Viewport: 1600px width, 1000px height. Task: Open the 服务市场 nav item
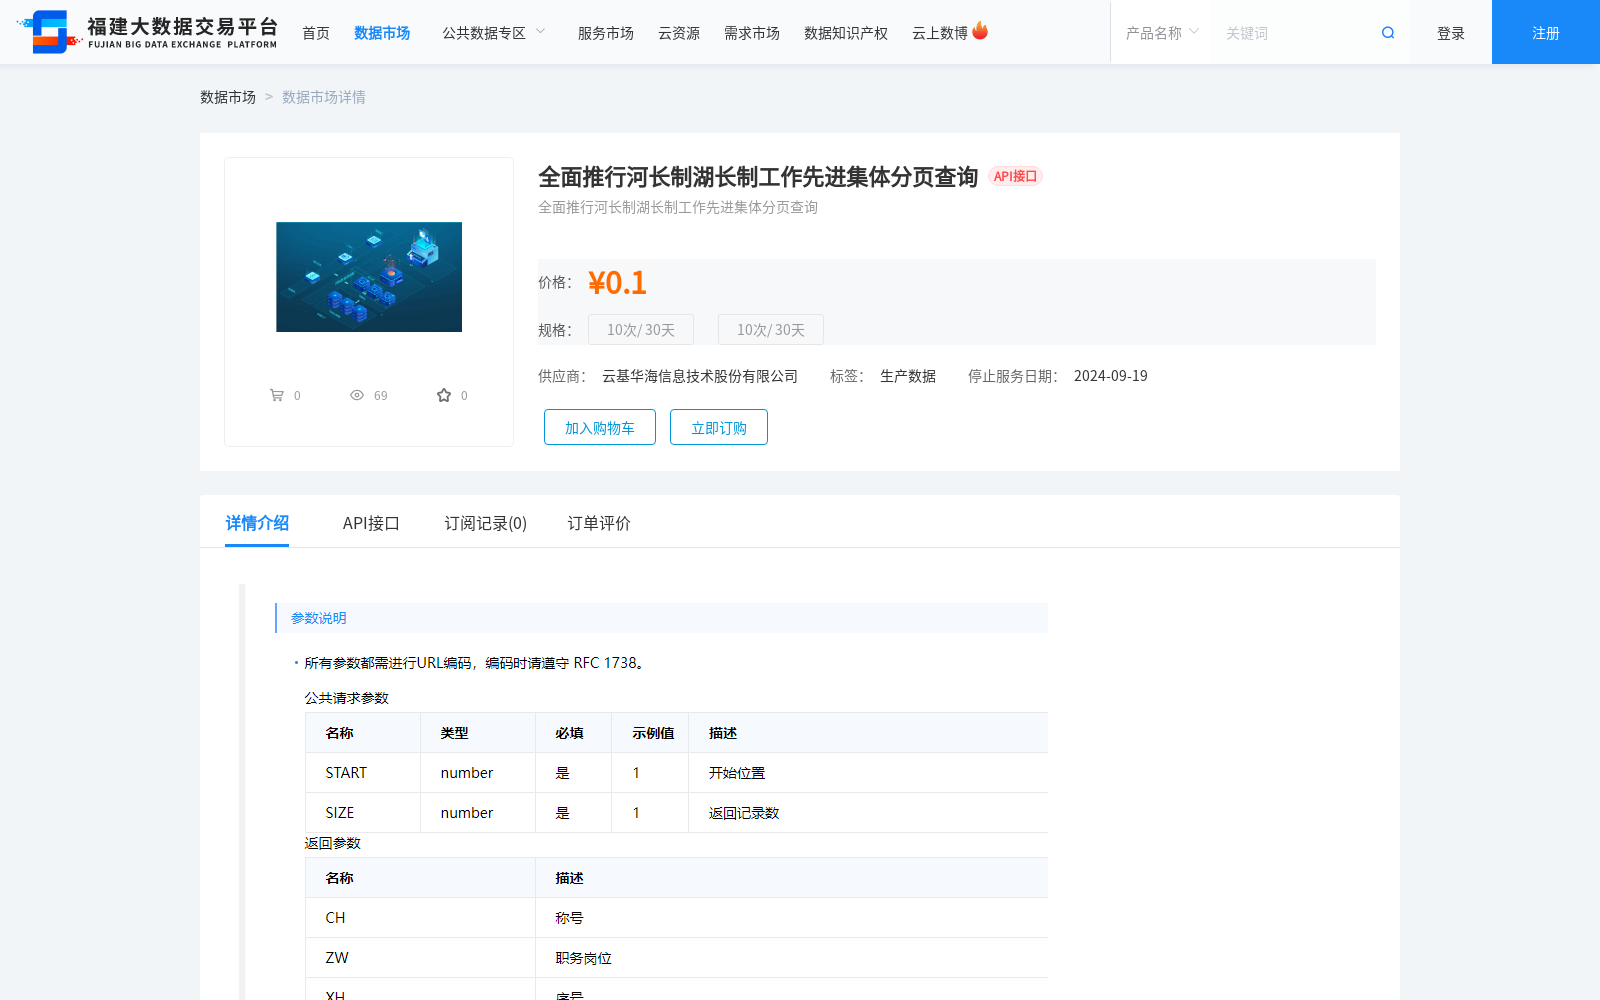click(606, 33)
